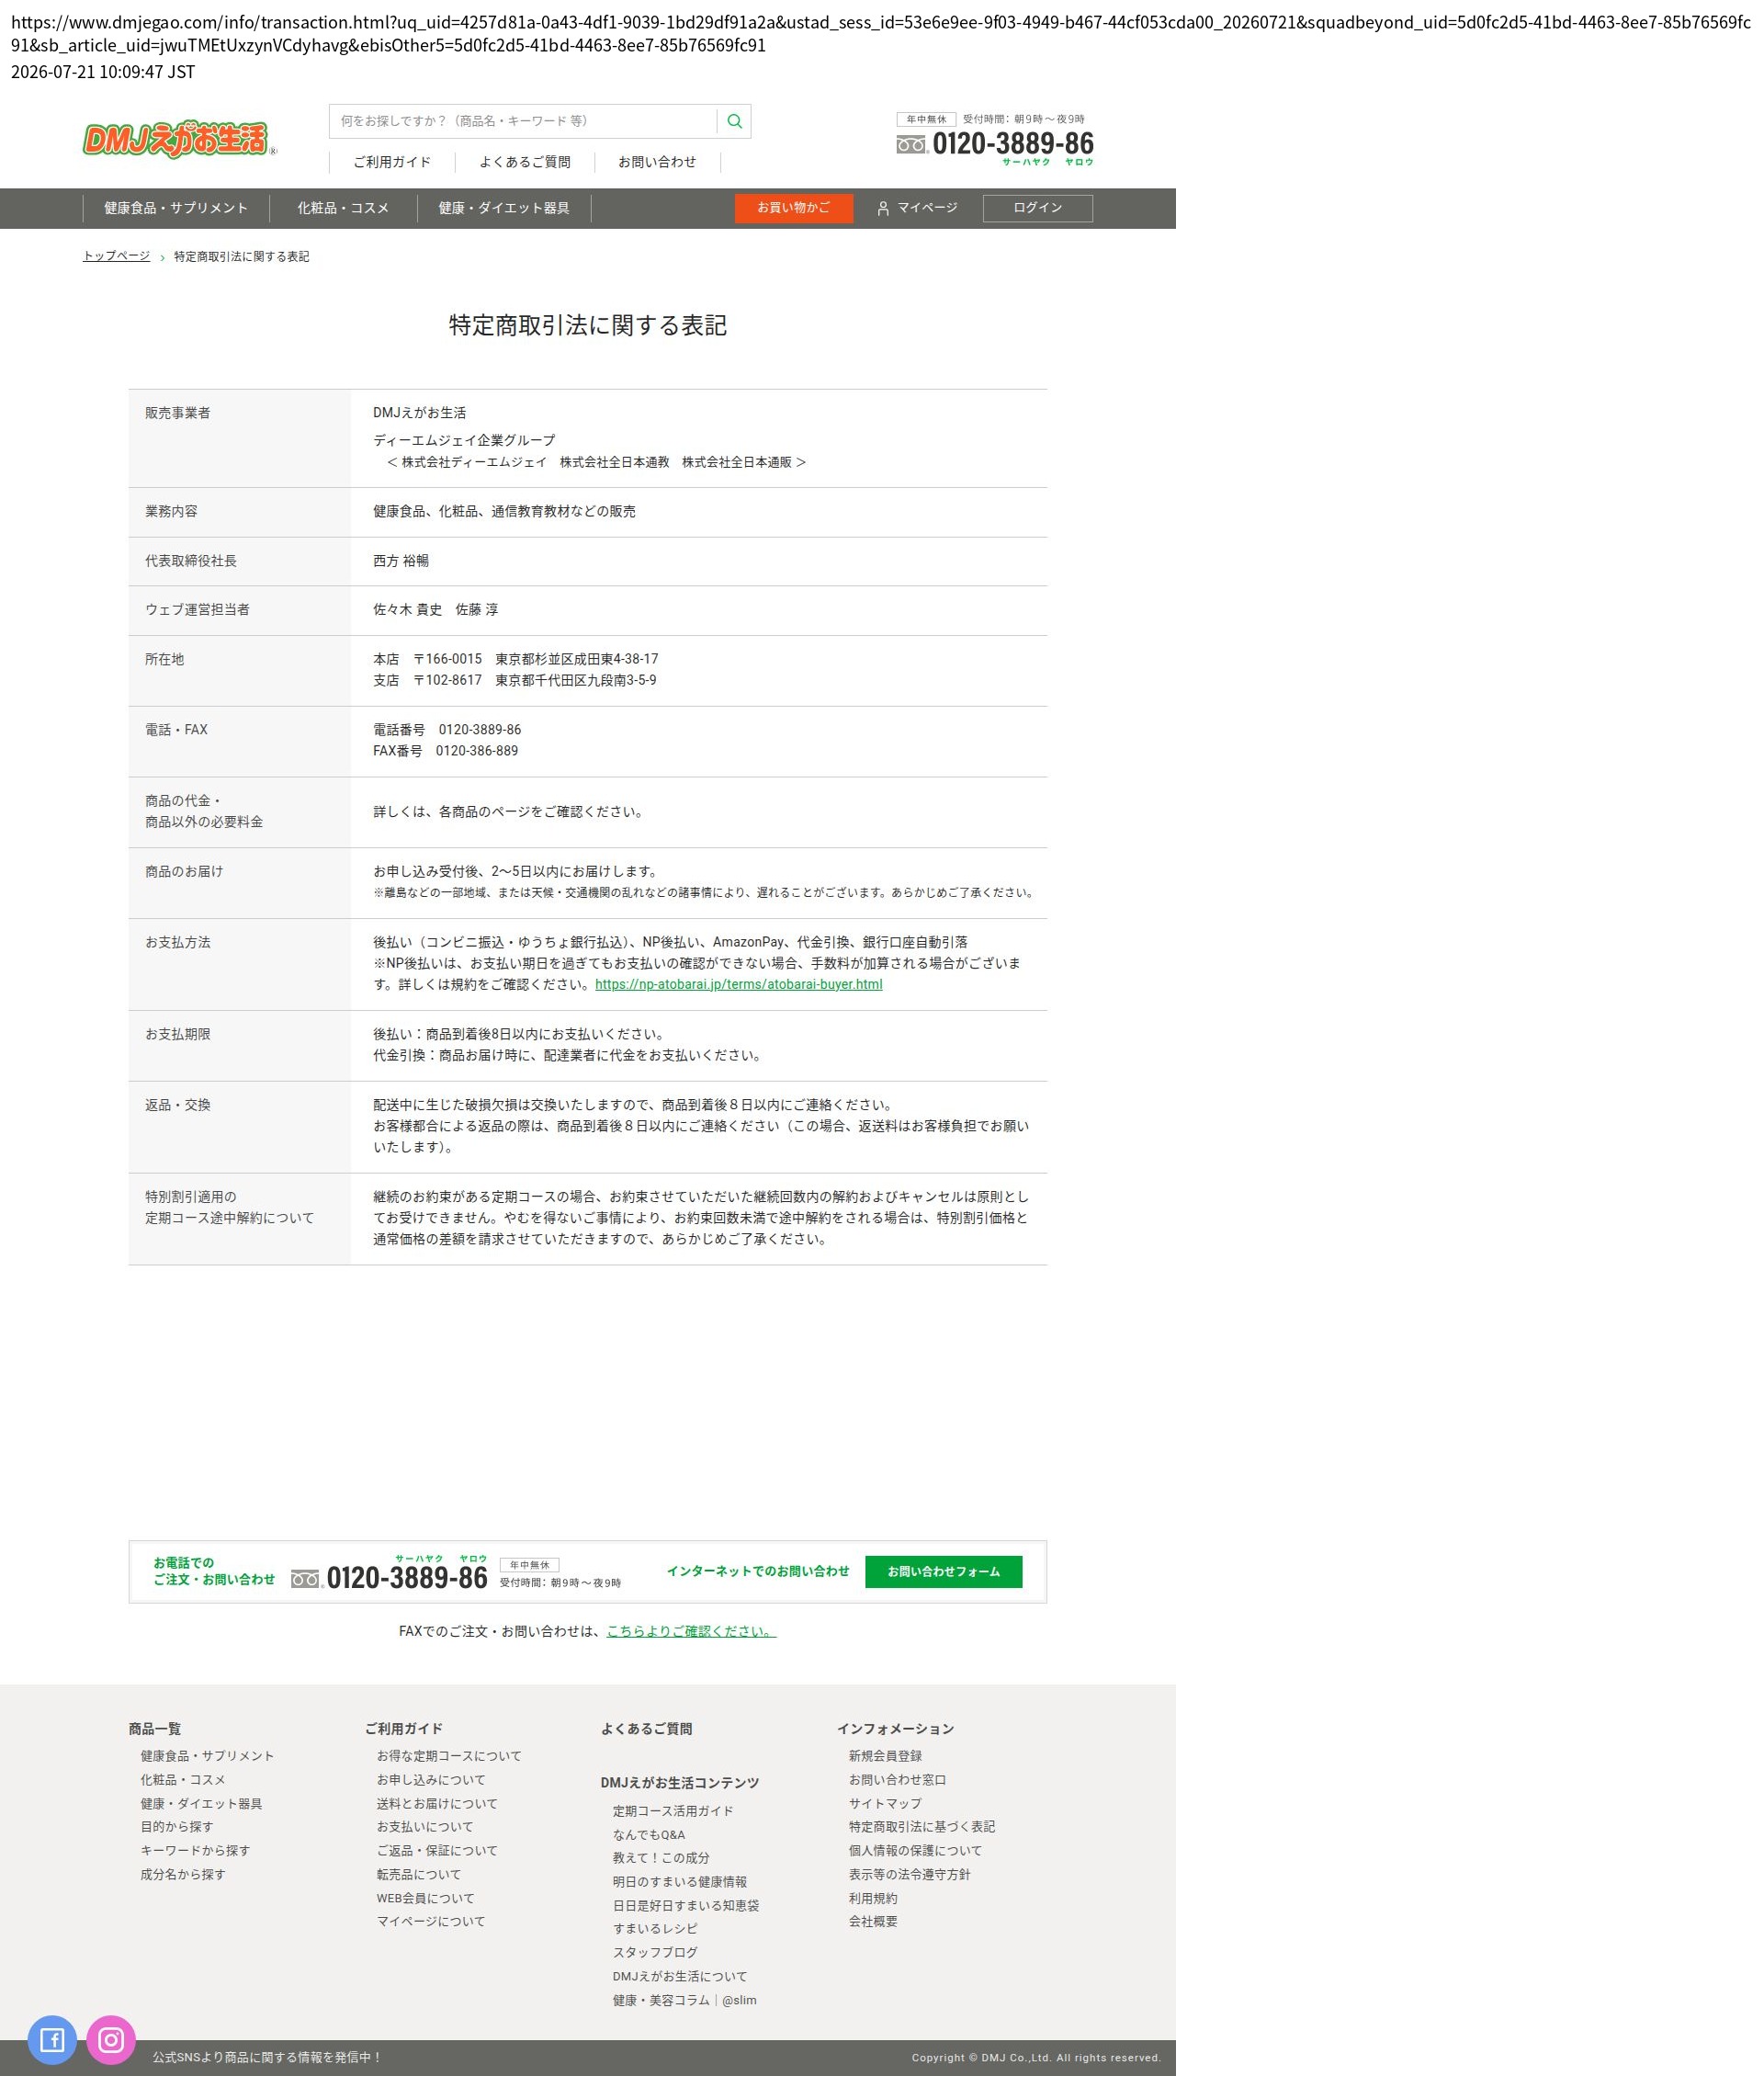
Task: Open footer 新規会員登録 link
Action: (x=886, y=1756)
